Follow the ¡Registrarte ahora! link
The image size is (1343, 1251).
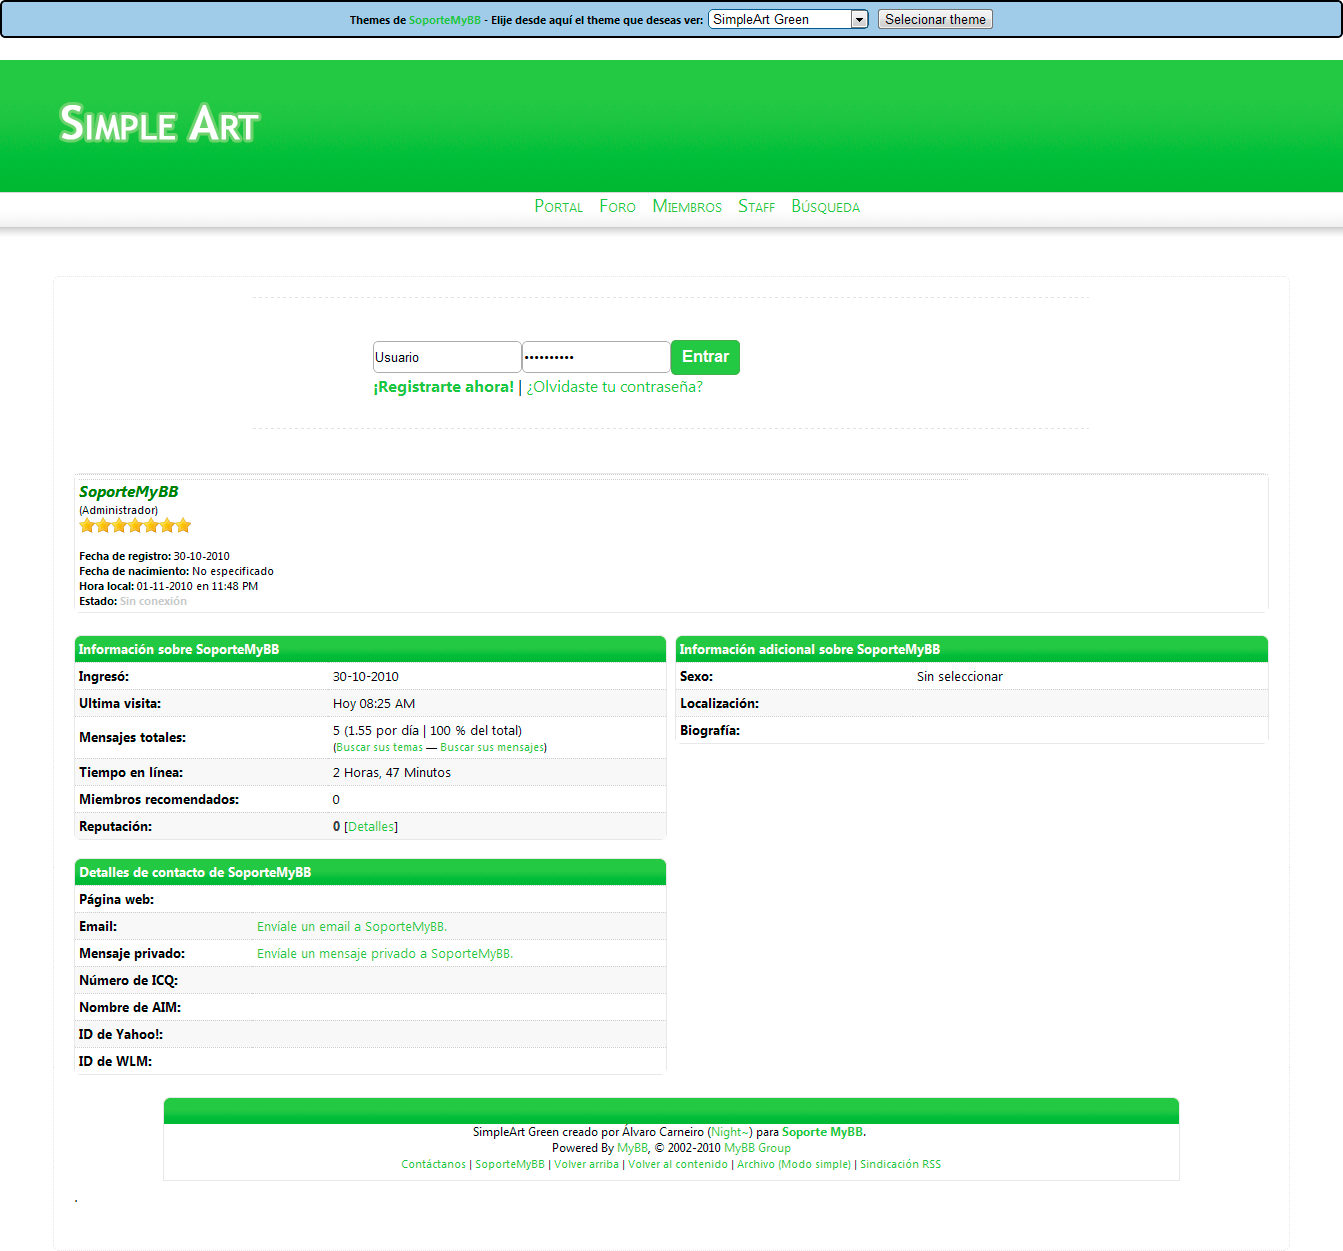click(x=443, y=387)
